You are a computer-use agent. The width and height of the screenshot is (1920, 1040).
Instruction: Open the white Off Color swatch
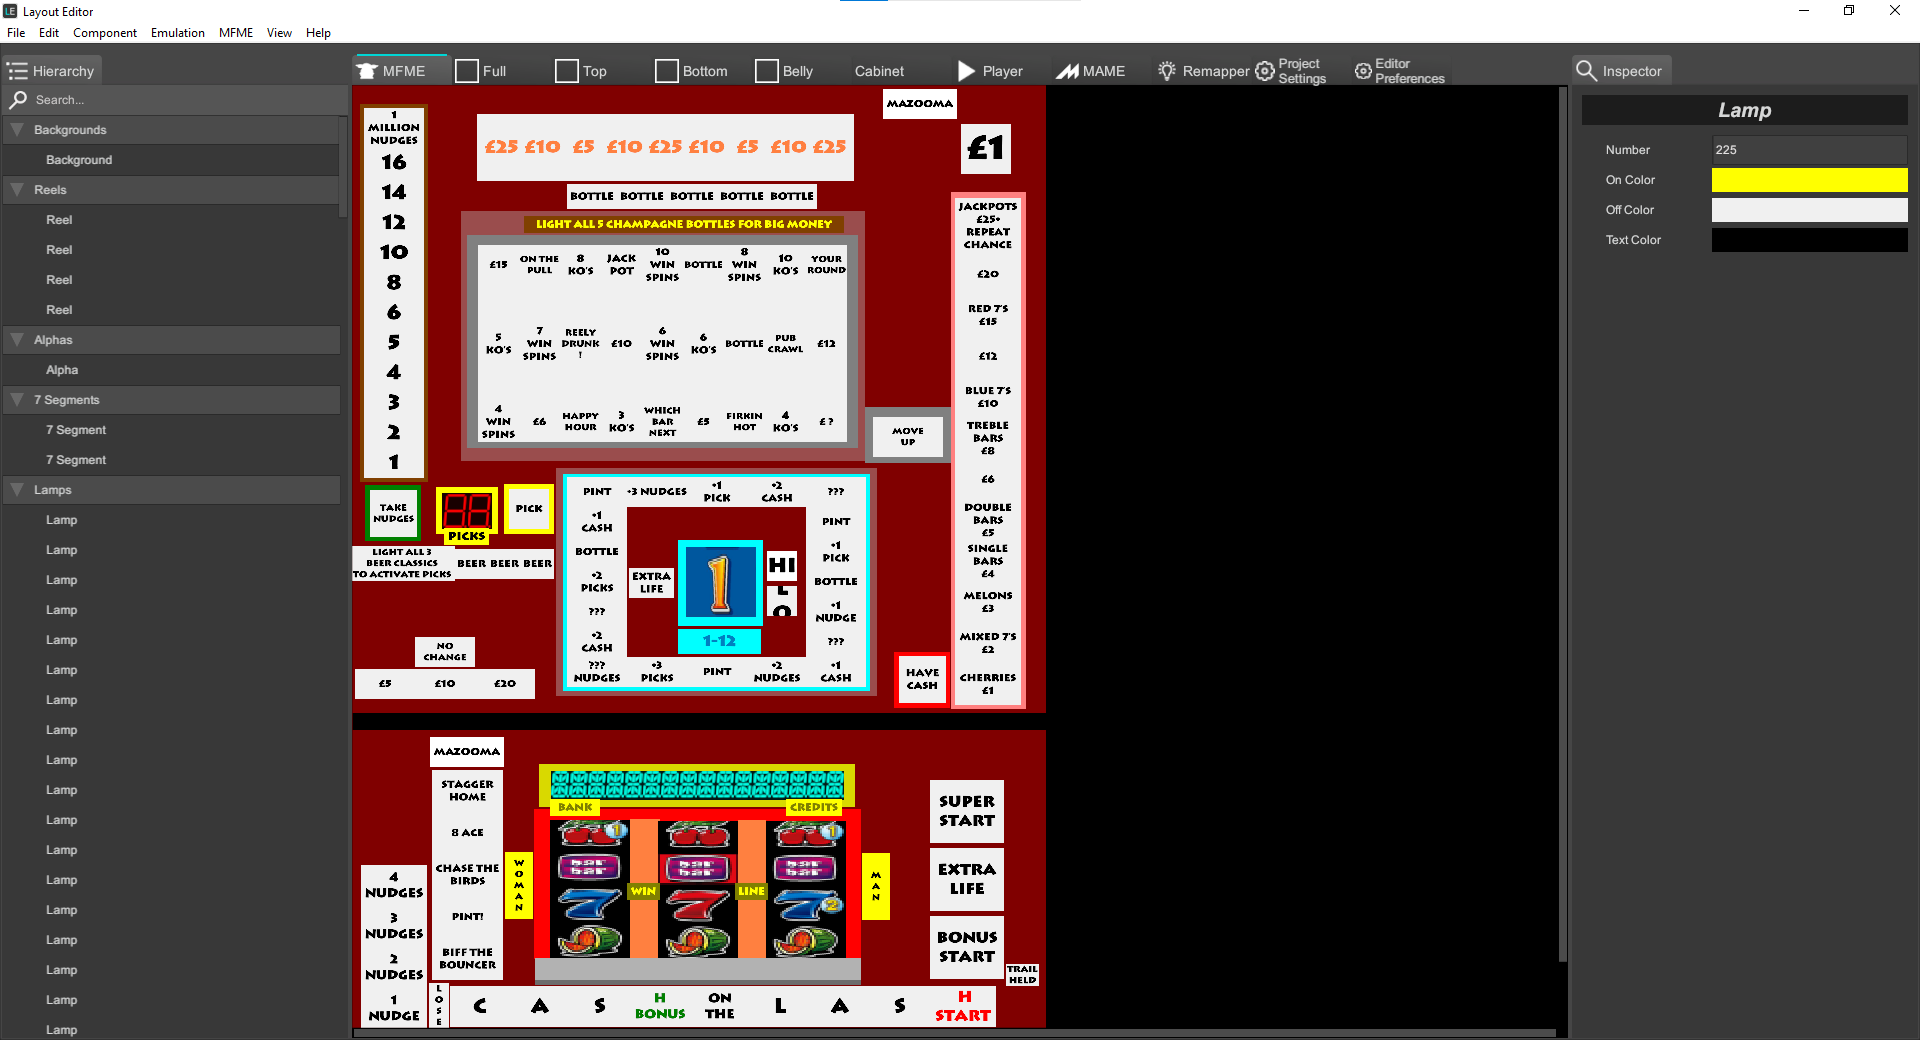1809,210
